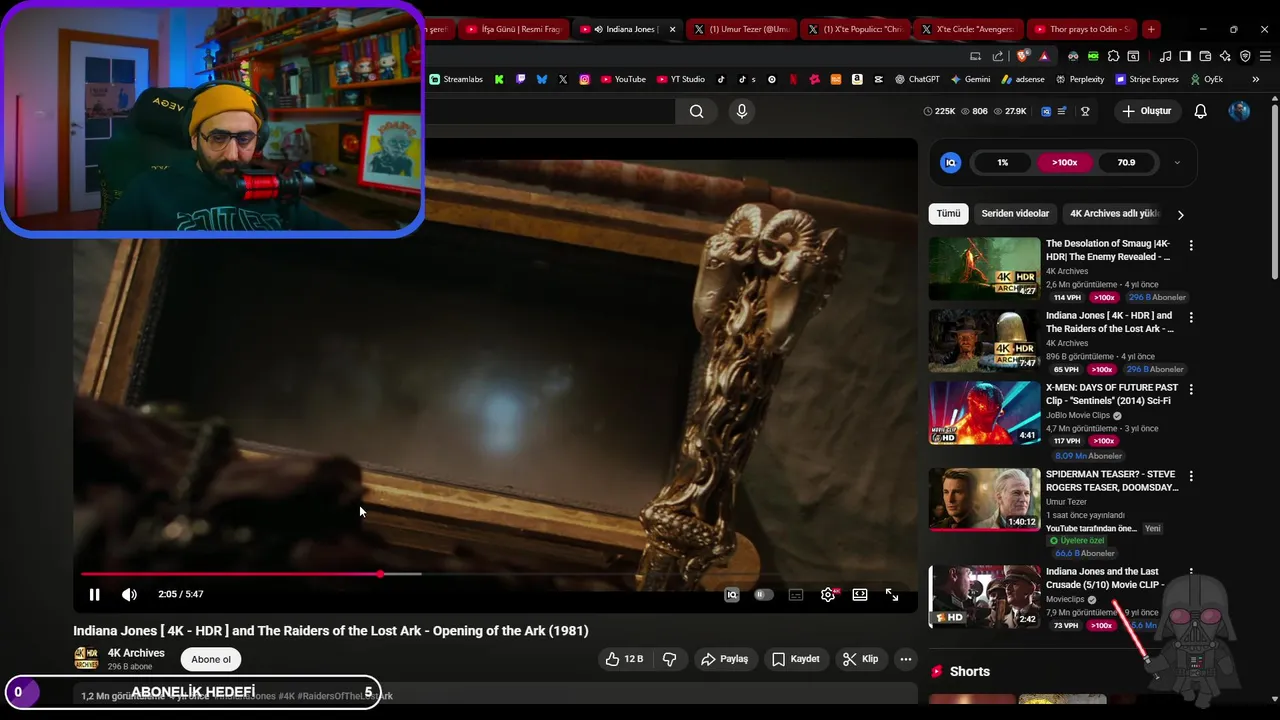Switch to the İfşa Günü browser tab
Viewport: 1280px width, 720px height.
pos(514,29)
